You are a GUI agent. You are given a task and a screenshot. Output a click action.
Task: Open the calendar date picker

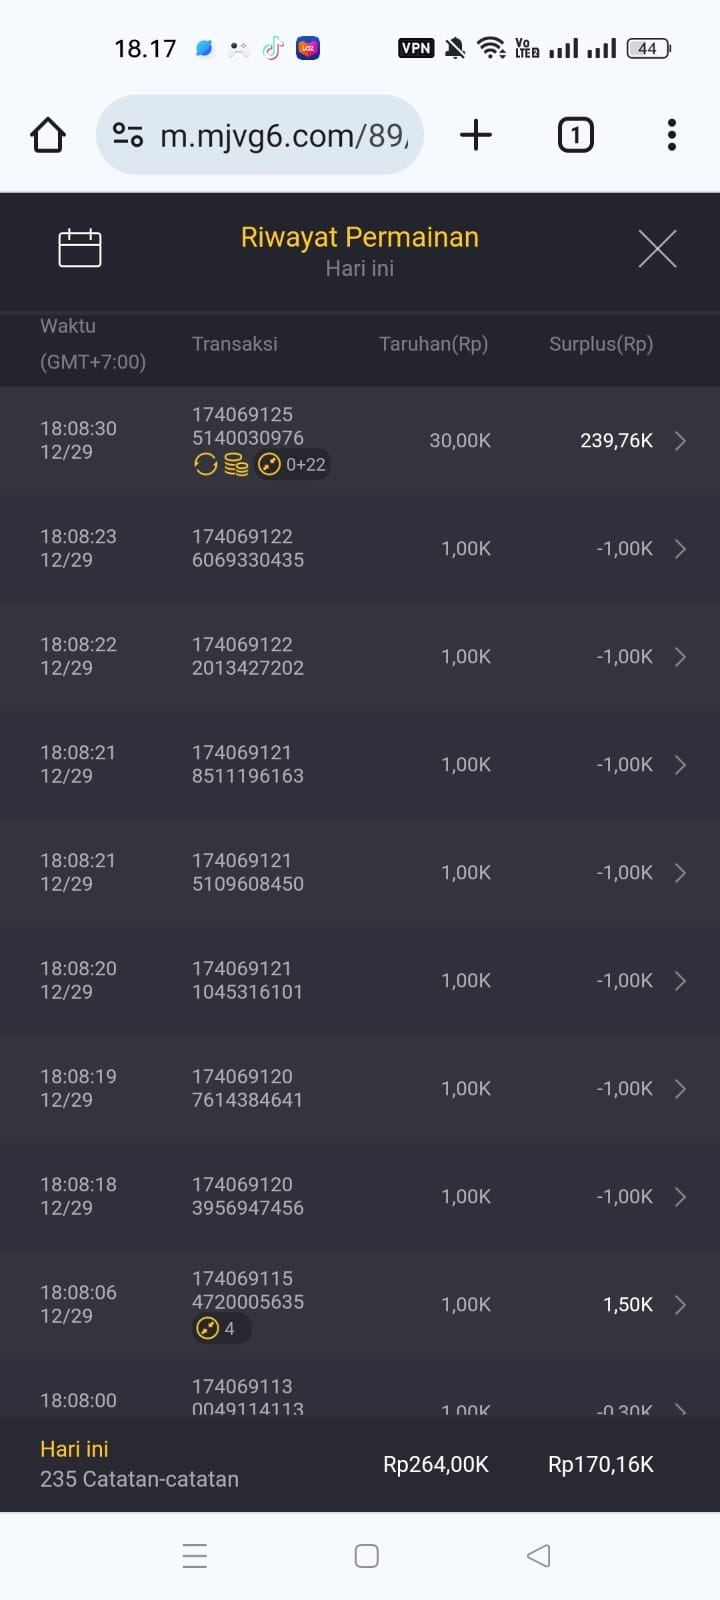tap(80, 248)
